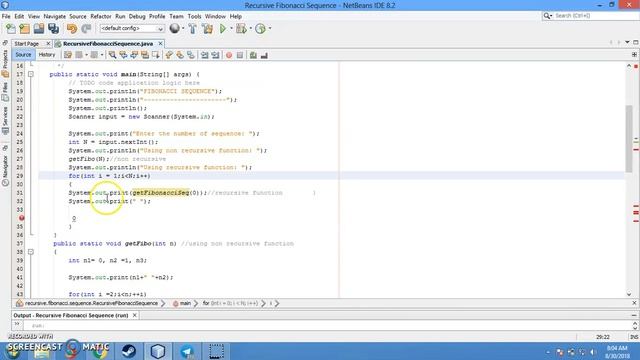The width and height of the screenshot is (640, 360).
Task: Click the Steam icon in taskbar
Action: point(129,351)
